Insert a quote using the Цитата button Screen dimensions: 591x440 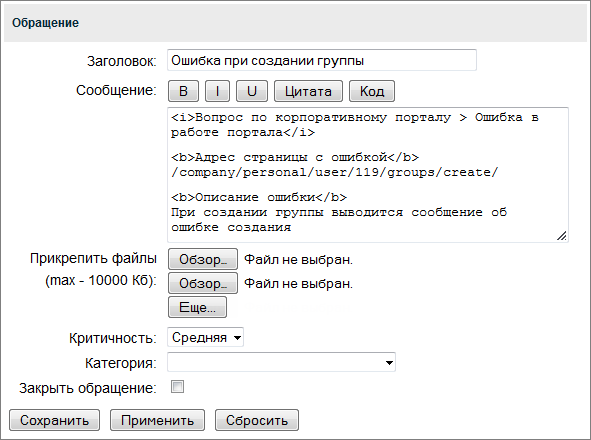(308, 91)
